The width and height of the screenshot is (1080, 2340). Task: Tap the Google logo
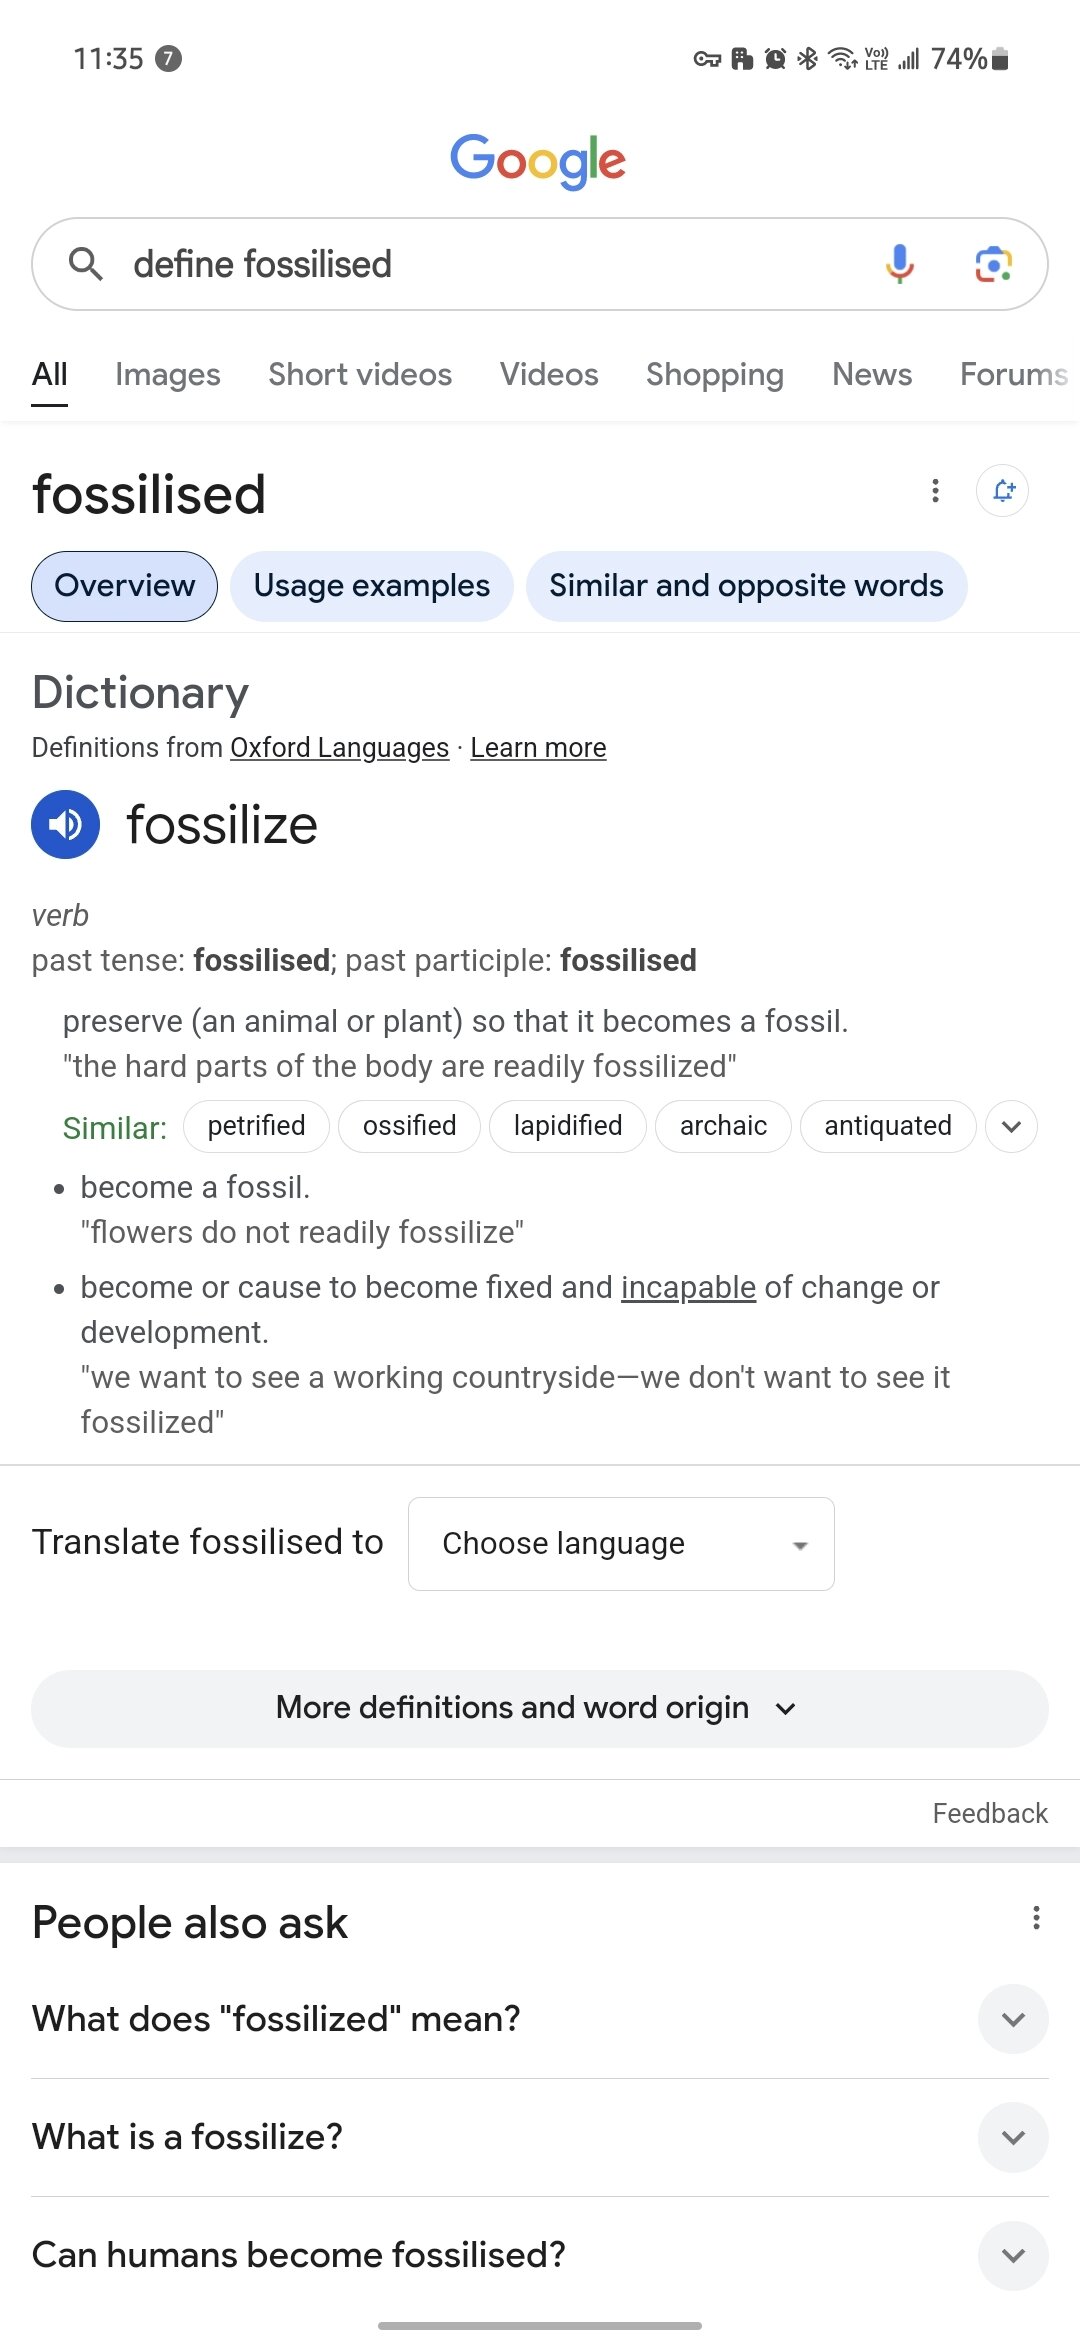pos(538,160)
